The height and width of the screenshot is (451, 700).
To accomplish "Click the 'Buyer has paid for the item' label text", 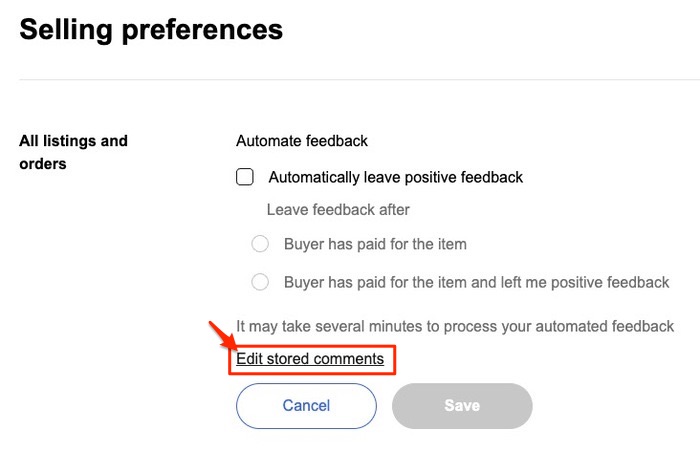I will [375, 244].
